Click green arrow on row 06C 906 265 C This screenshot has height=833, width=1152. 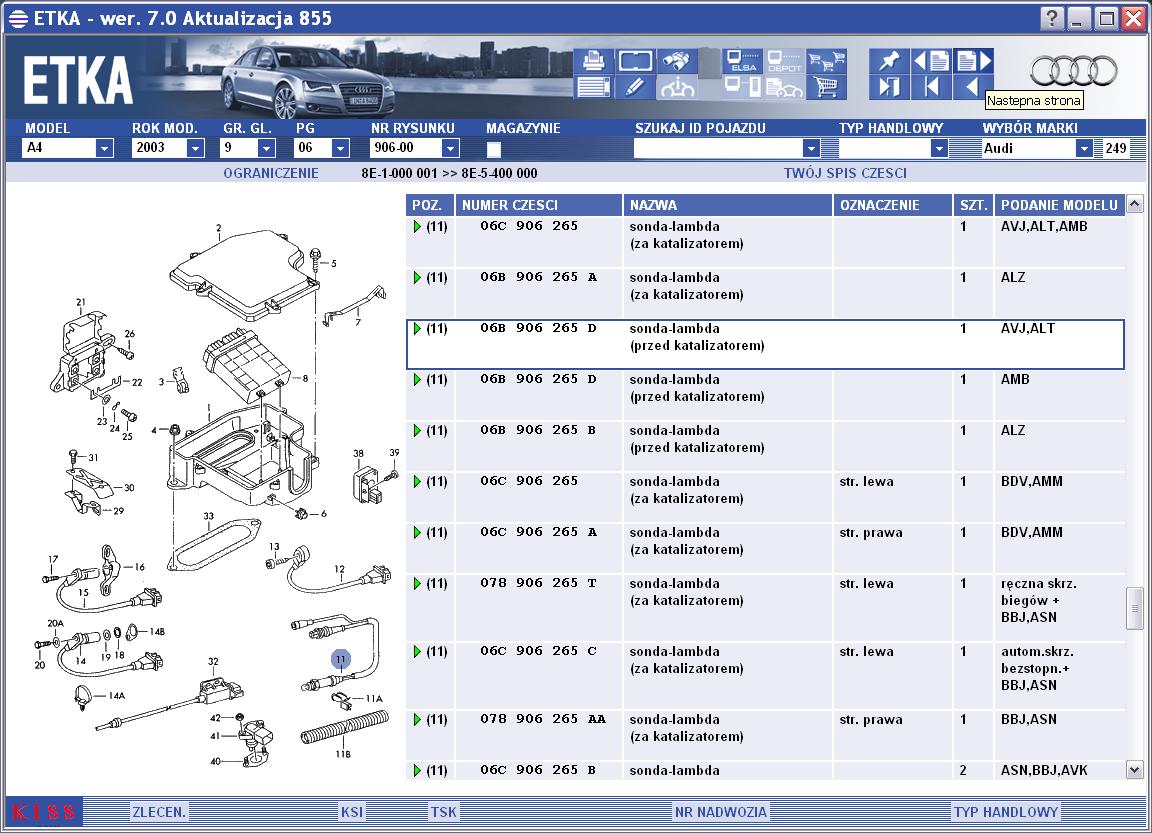[x=417, y=652]
